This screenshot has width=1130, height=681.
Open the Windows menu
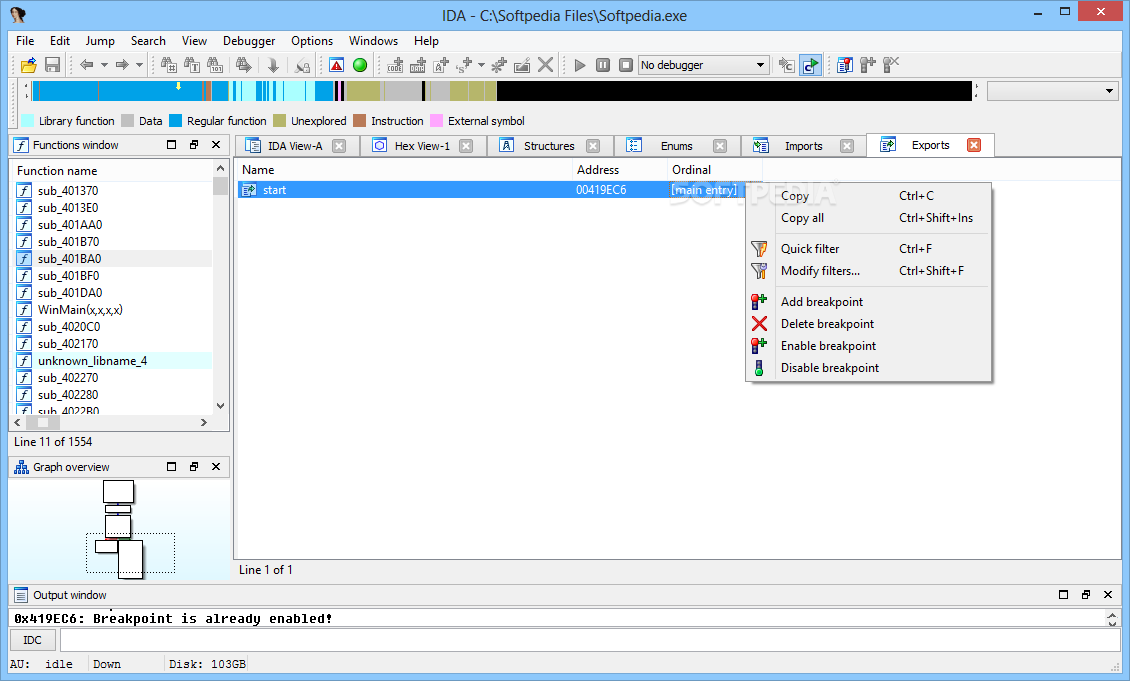[373, 41]
